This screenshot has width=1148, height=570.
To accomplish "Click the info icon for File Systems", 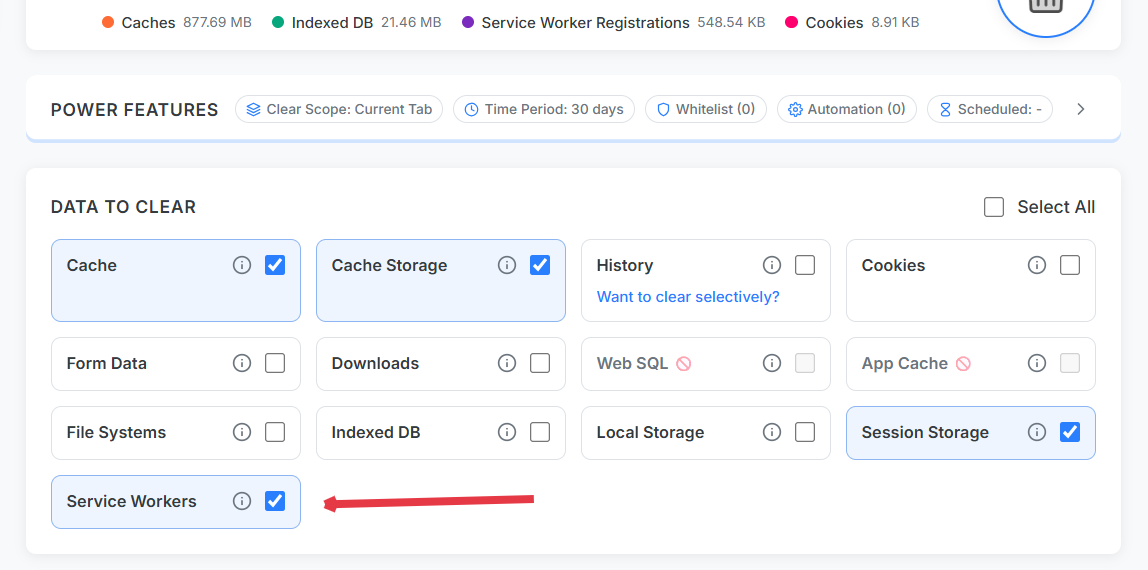I will point(242,432).
